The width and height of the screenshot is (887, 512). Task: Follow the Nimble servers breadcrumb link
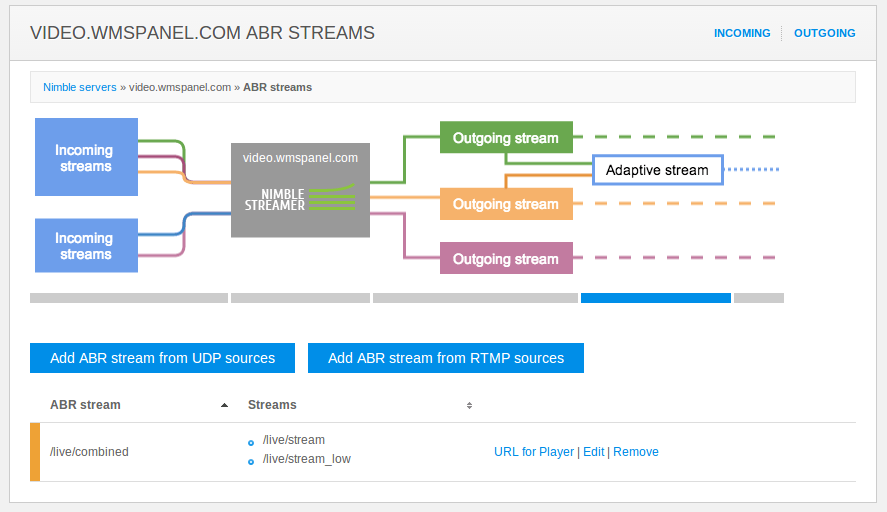coord(80,87)
